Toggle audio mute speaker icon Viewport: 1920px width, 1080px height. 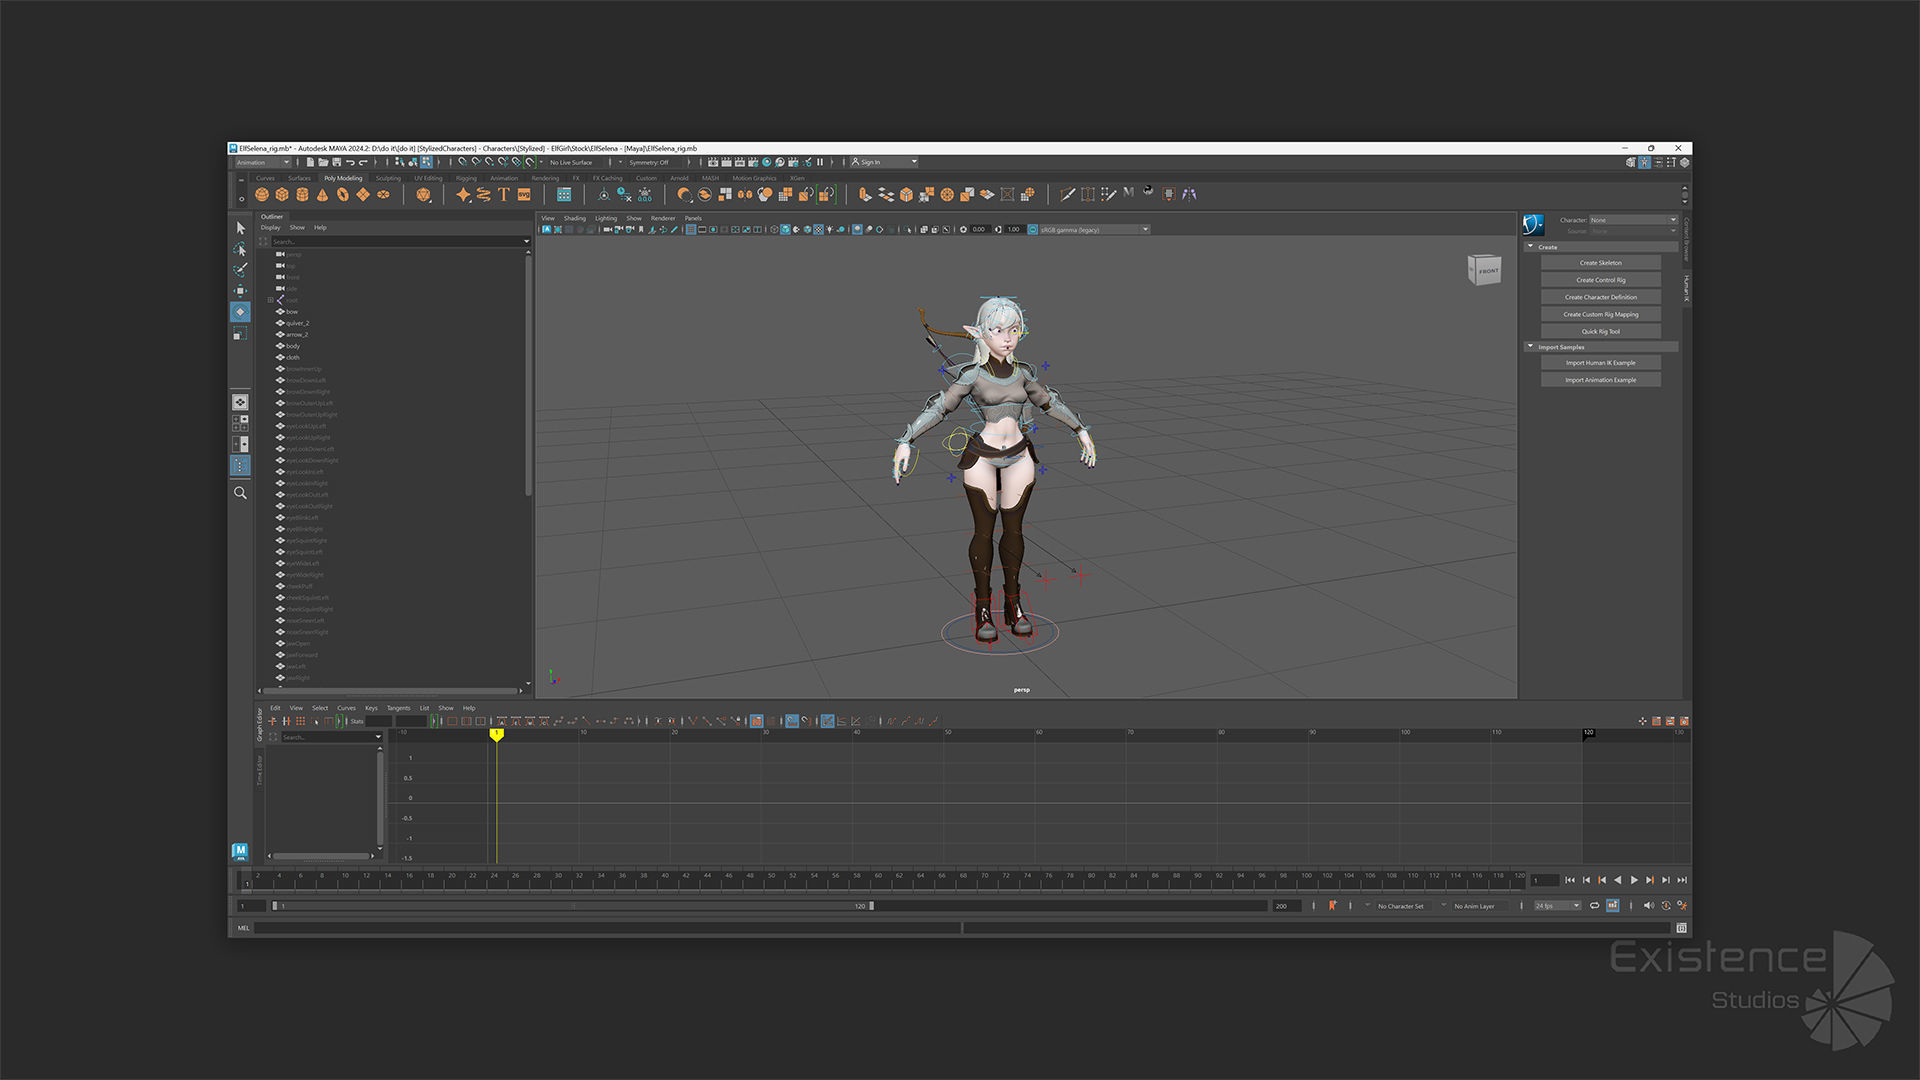click(x=1649, y=906)
